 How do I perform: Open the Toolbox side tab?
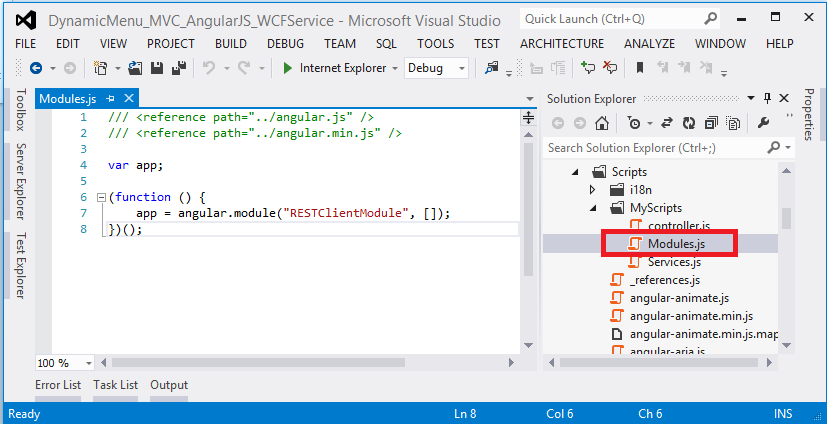(x=20, y=110)
